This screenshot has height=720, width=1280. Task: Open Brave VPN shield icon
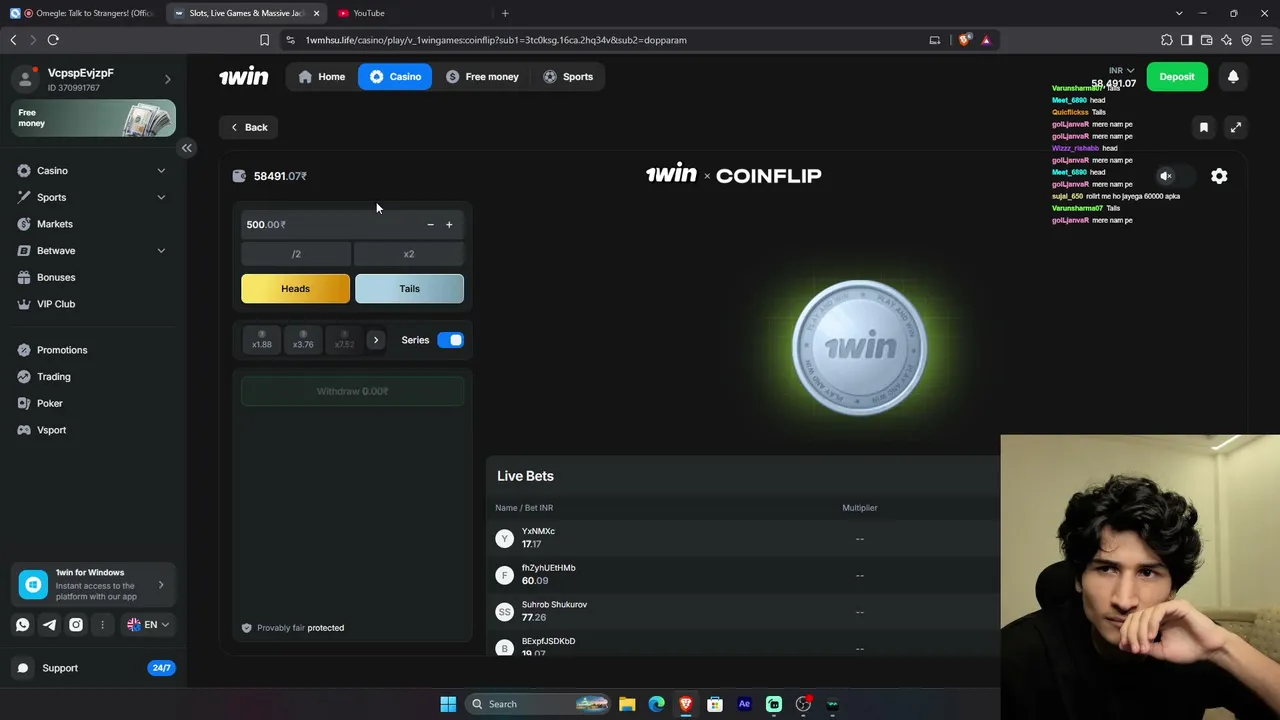point(1246,40)
